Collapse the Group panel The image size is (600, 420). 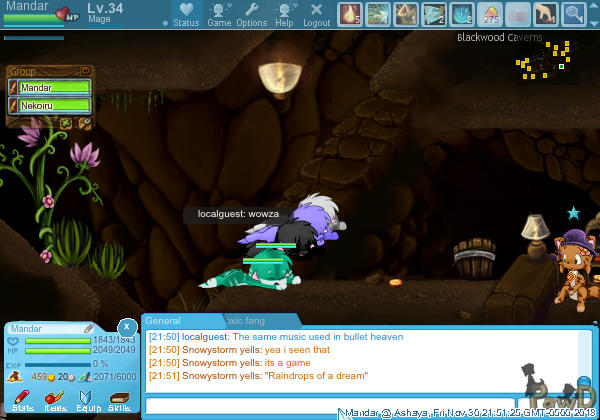click(85, 71)
